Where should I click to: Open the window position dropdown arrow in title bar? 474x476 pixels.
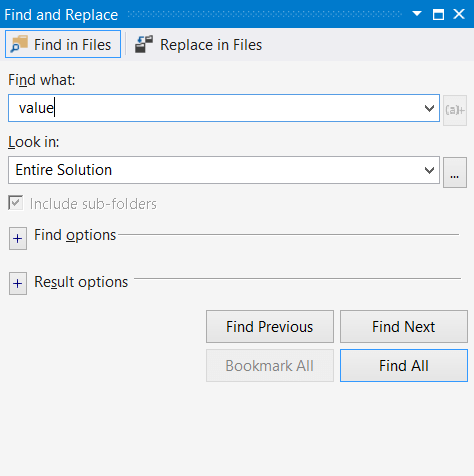pos(417,14)
